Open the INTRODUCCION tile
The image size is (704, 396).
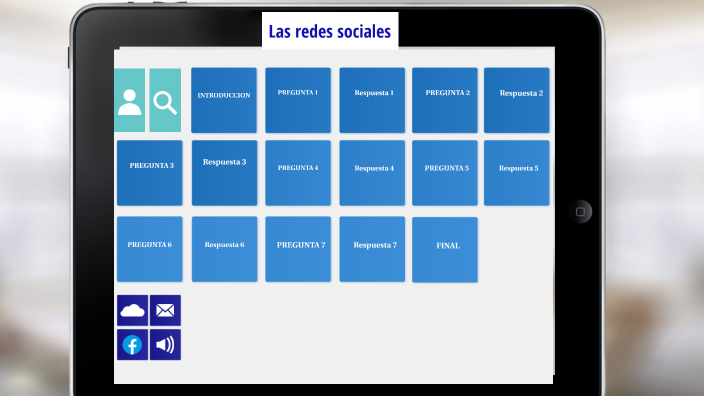(224, 100)
